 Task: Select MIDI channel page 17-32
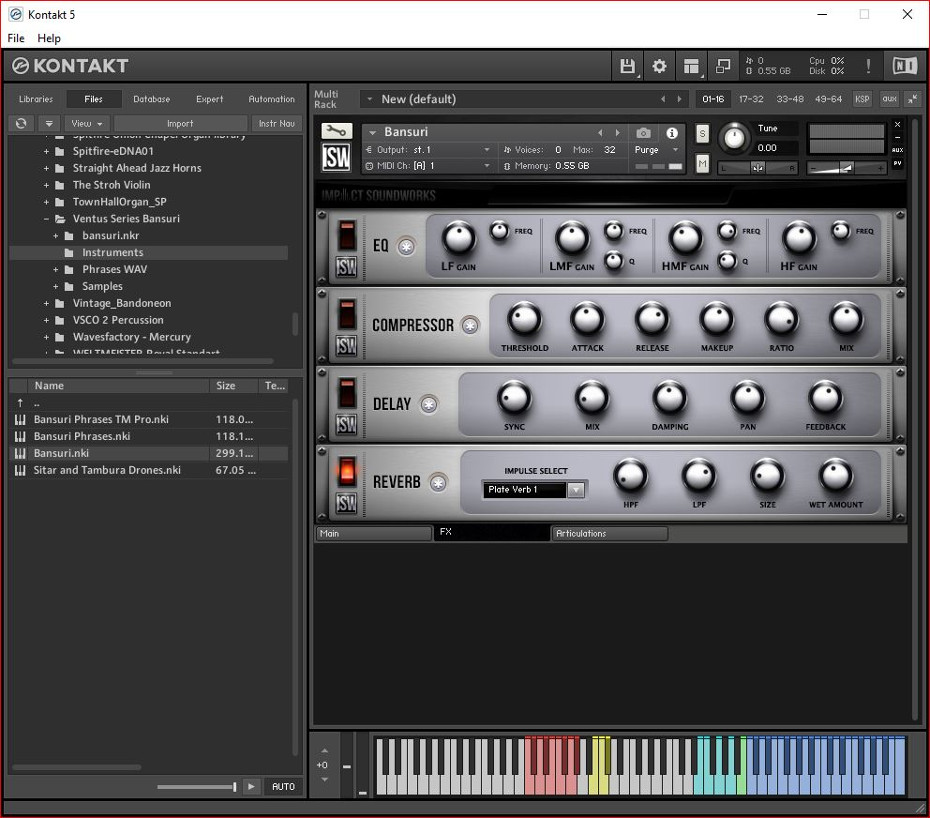pos(751,99)
